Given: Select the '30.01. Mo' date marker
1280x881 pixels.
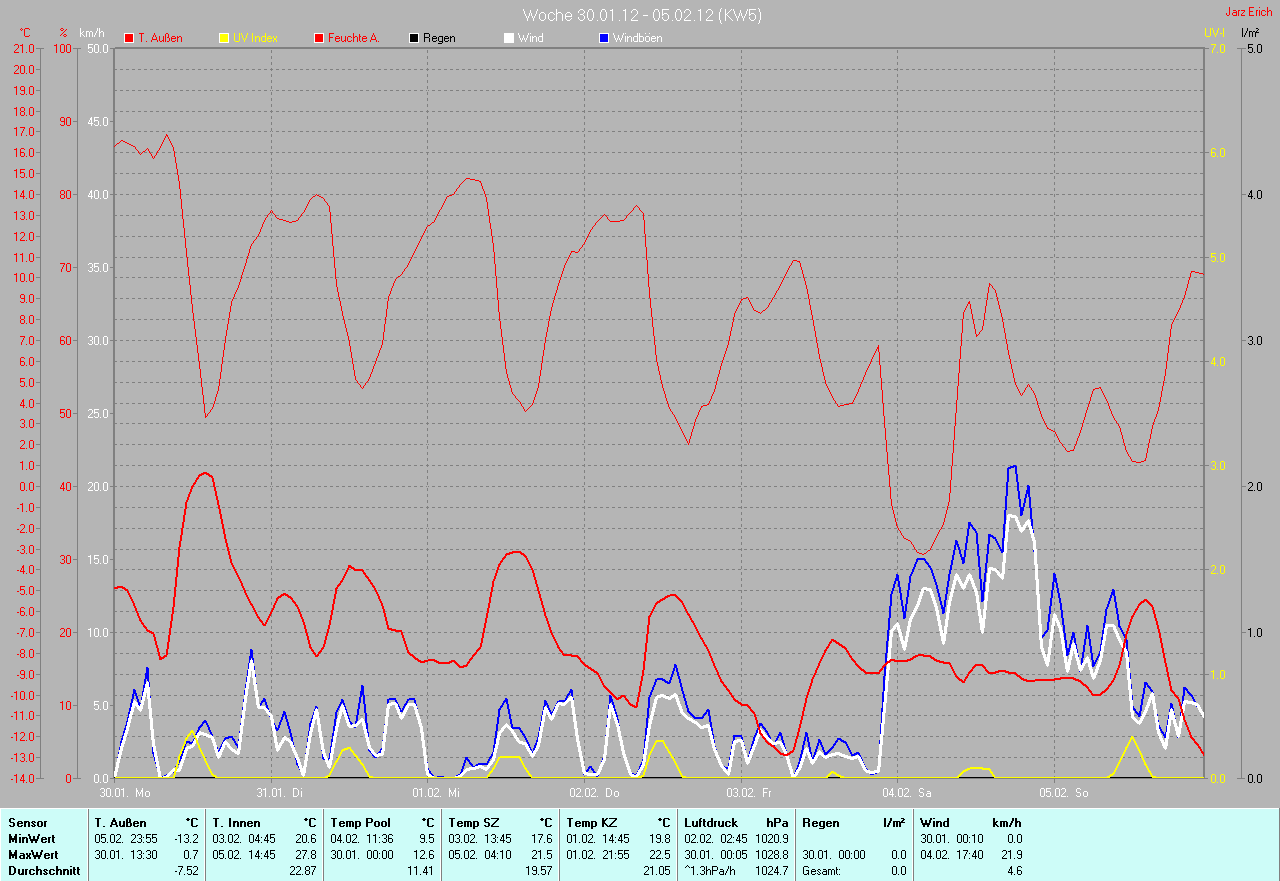Looking at the screenshot, I should [x=125, y=793].
